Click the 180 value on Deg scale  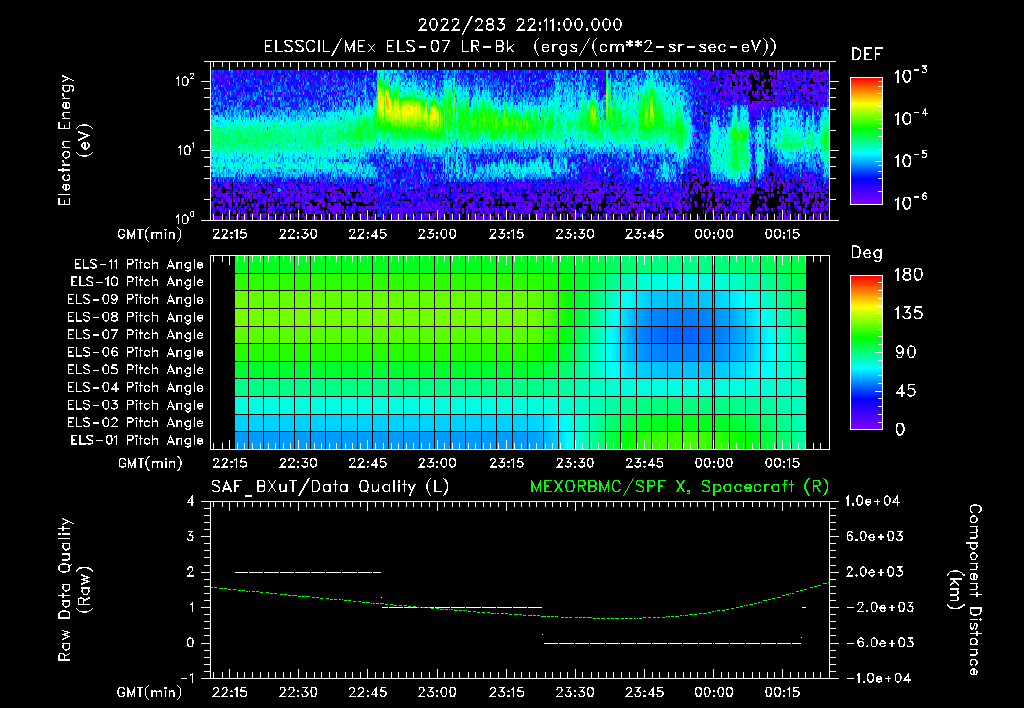pyautogui.click(x=909, y=275)
